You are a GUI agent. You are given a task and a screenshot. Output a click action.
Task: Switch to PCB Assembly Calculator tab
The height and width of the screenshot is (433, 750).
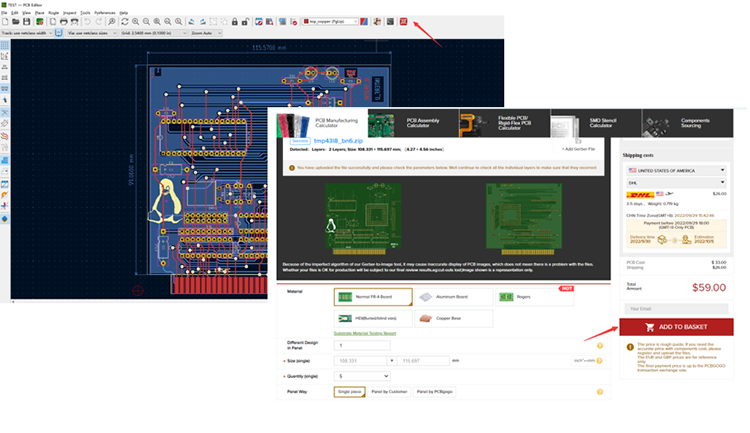coord(413,123)
